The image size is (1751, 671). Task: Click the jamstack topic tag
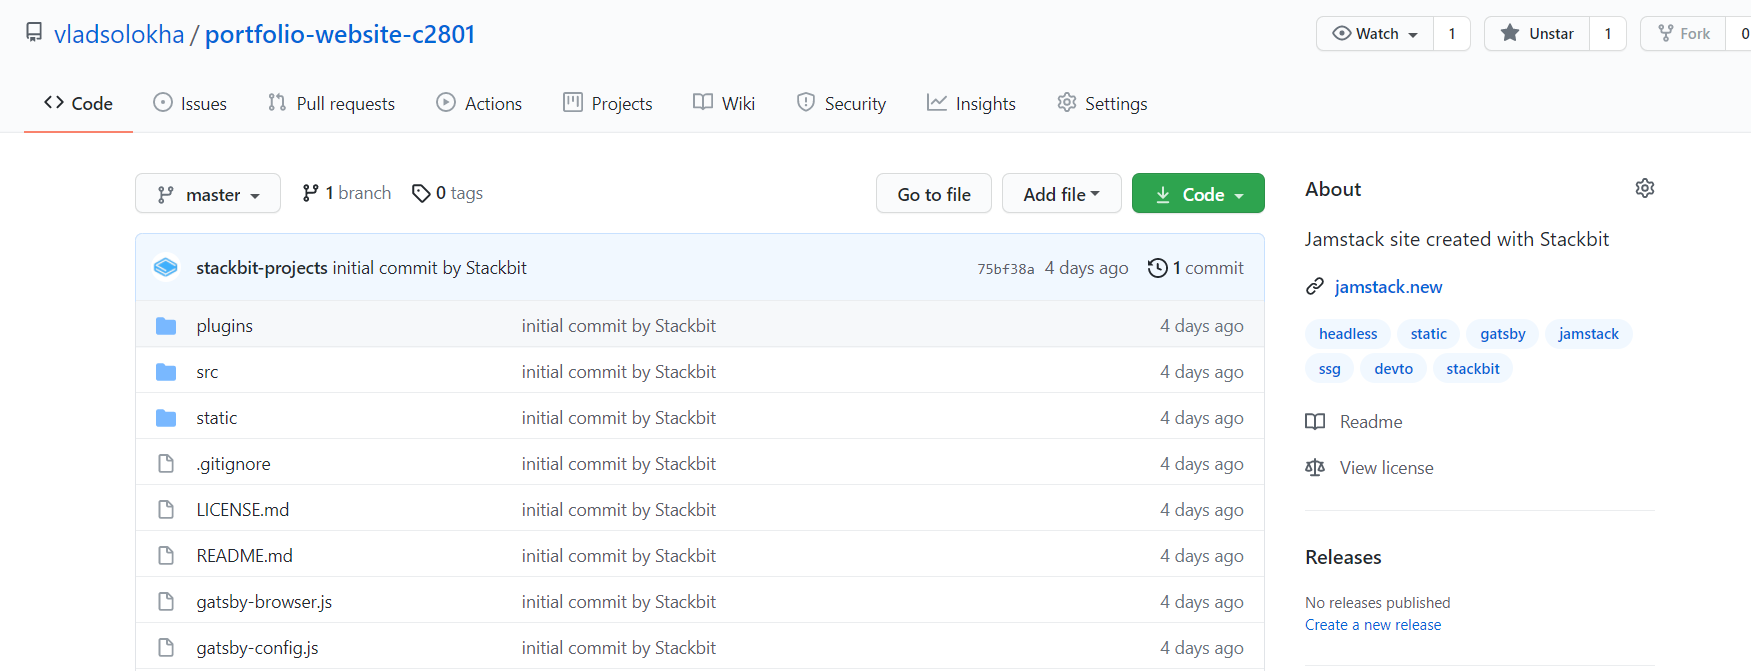[1588, 334]
